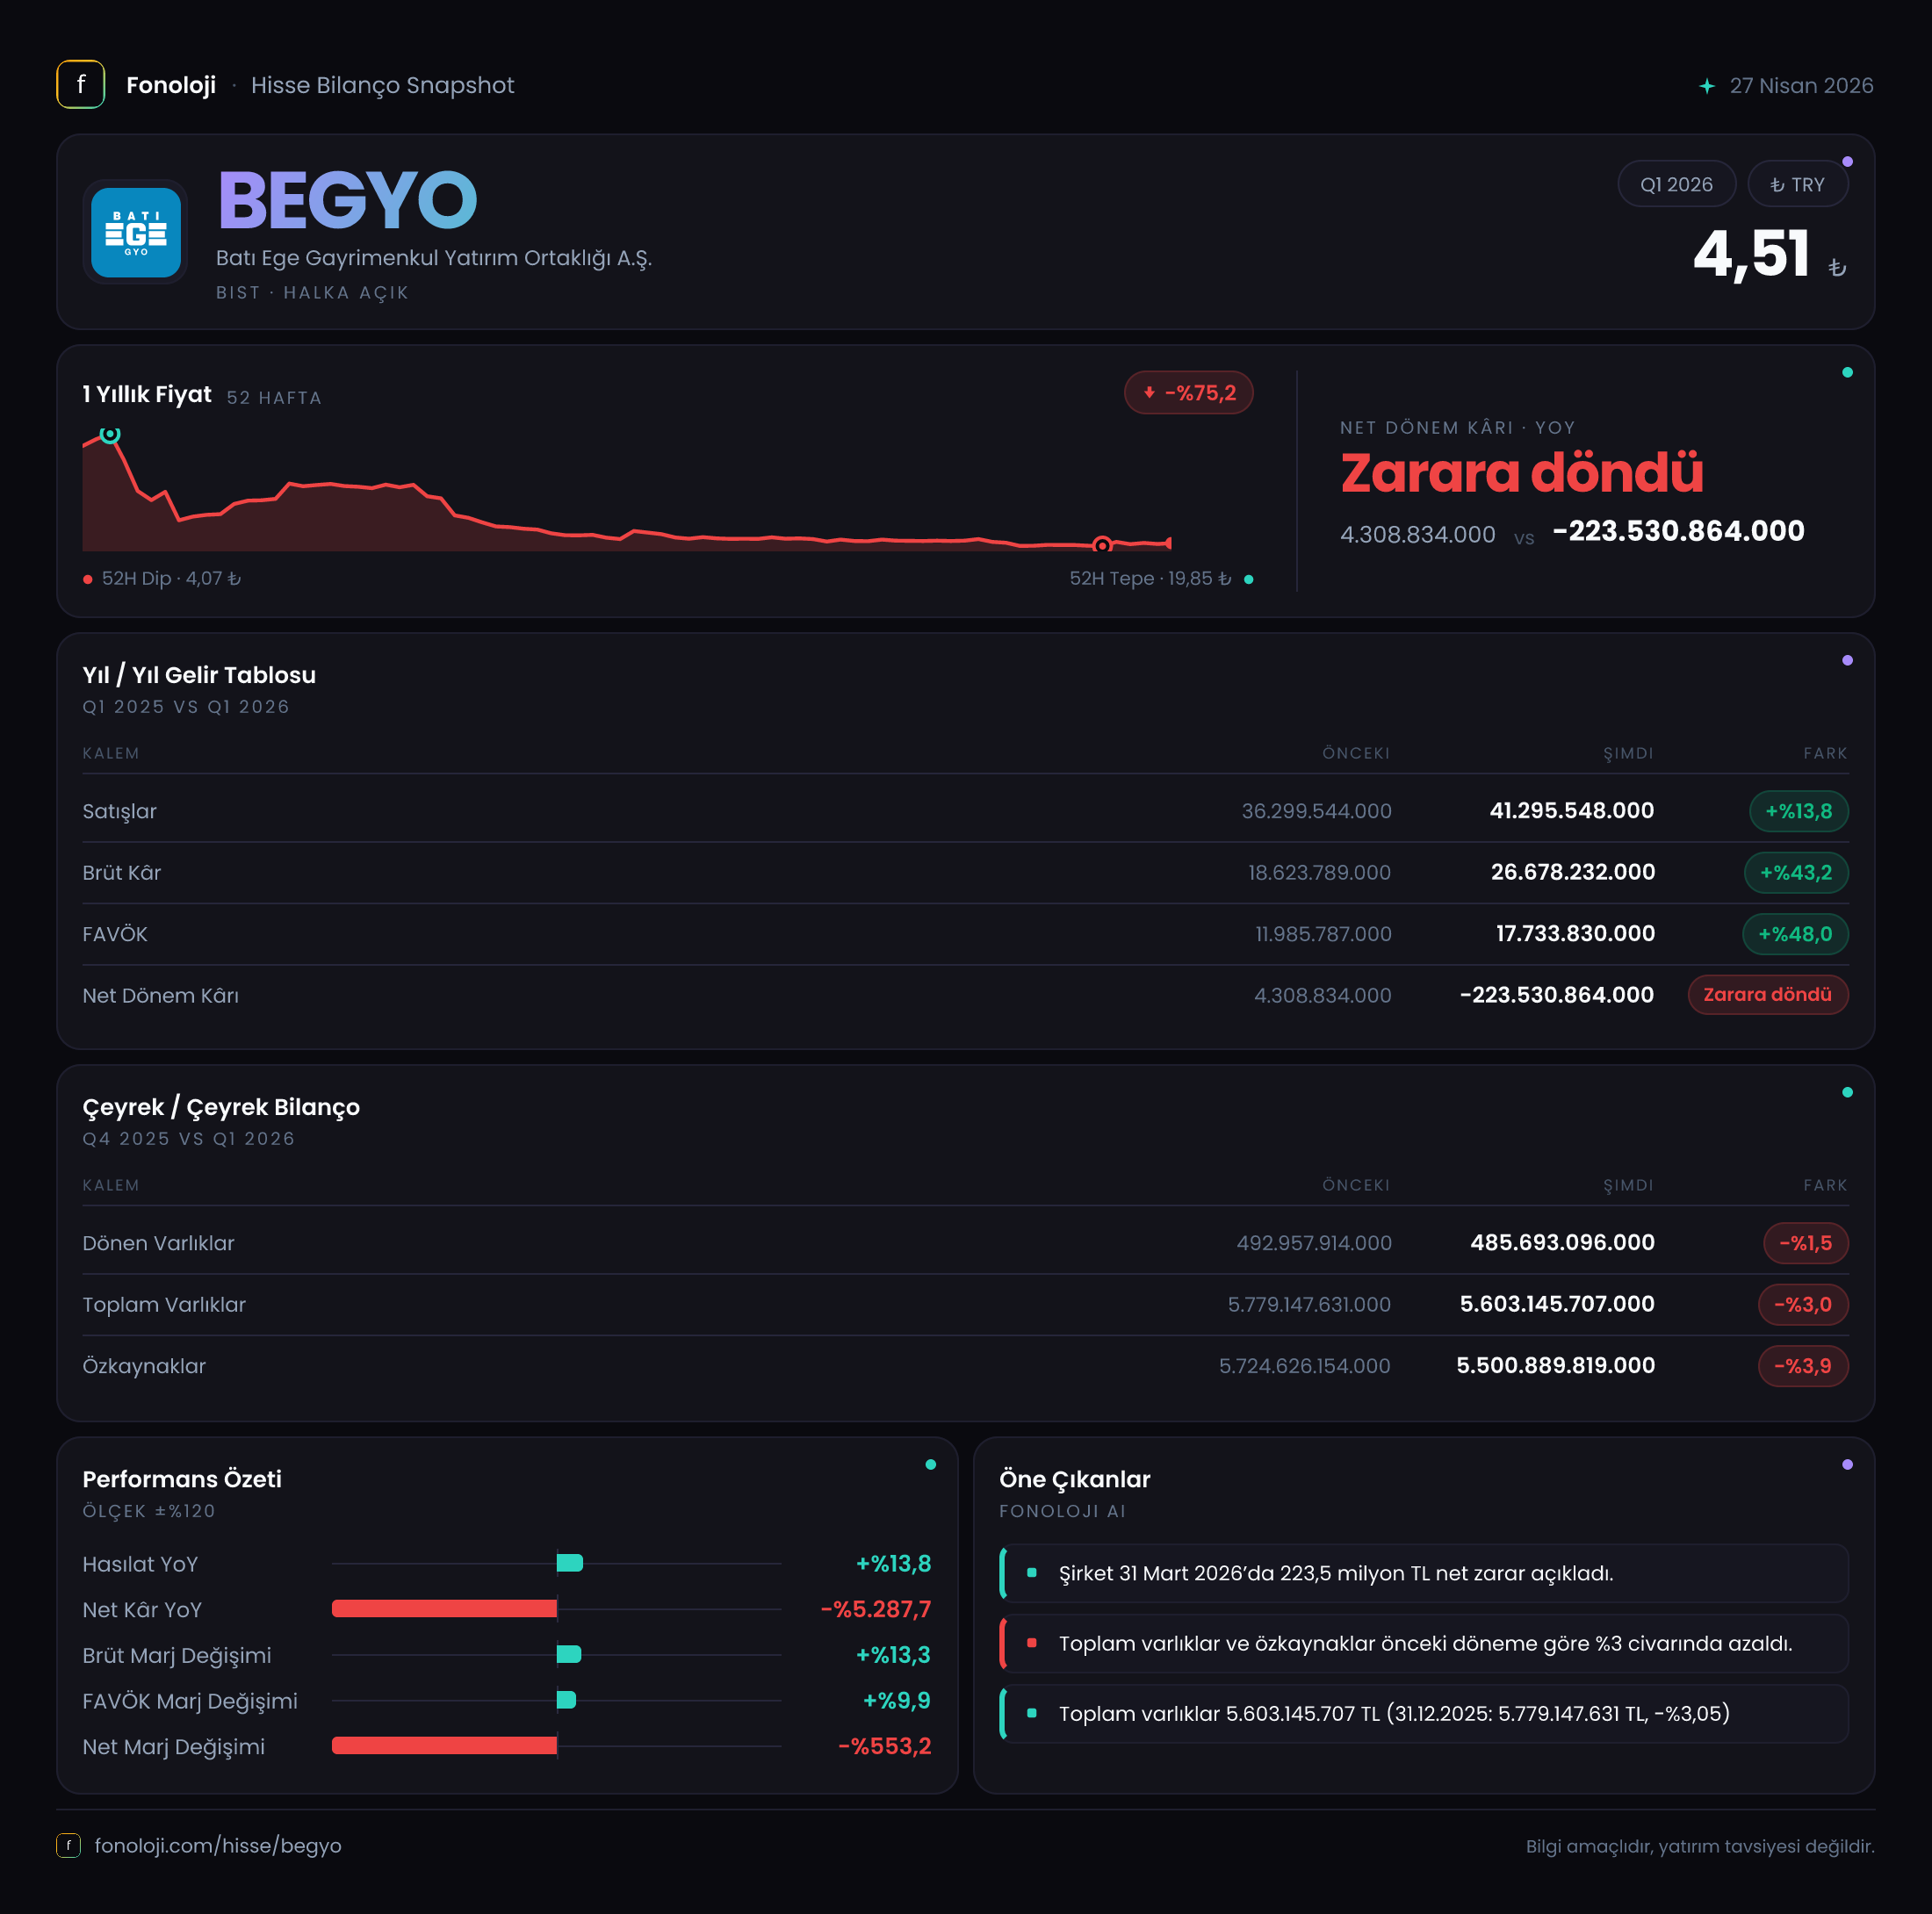
Task: Select the TRY currency pill
Action: point(1797,184)
